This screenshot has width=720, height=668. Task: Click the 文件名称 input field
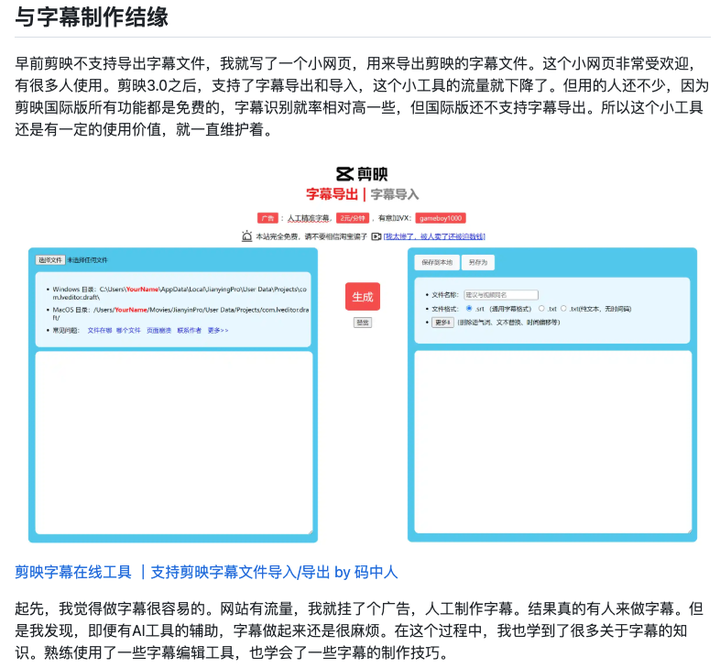coord(501,295)
